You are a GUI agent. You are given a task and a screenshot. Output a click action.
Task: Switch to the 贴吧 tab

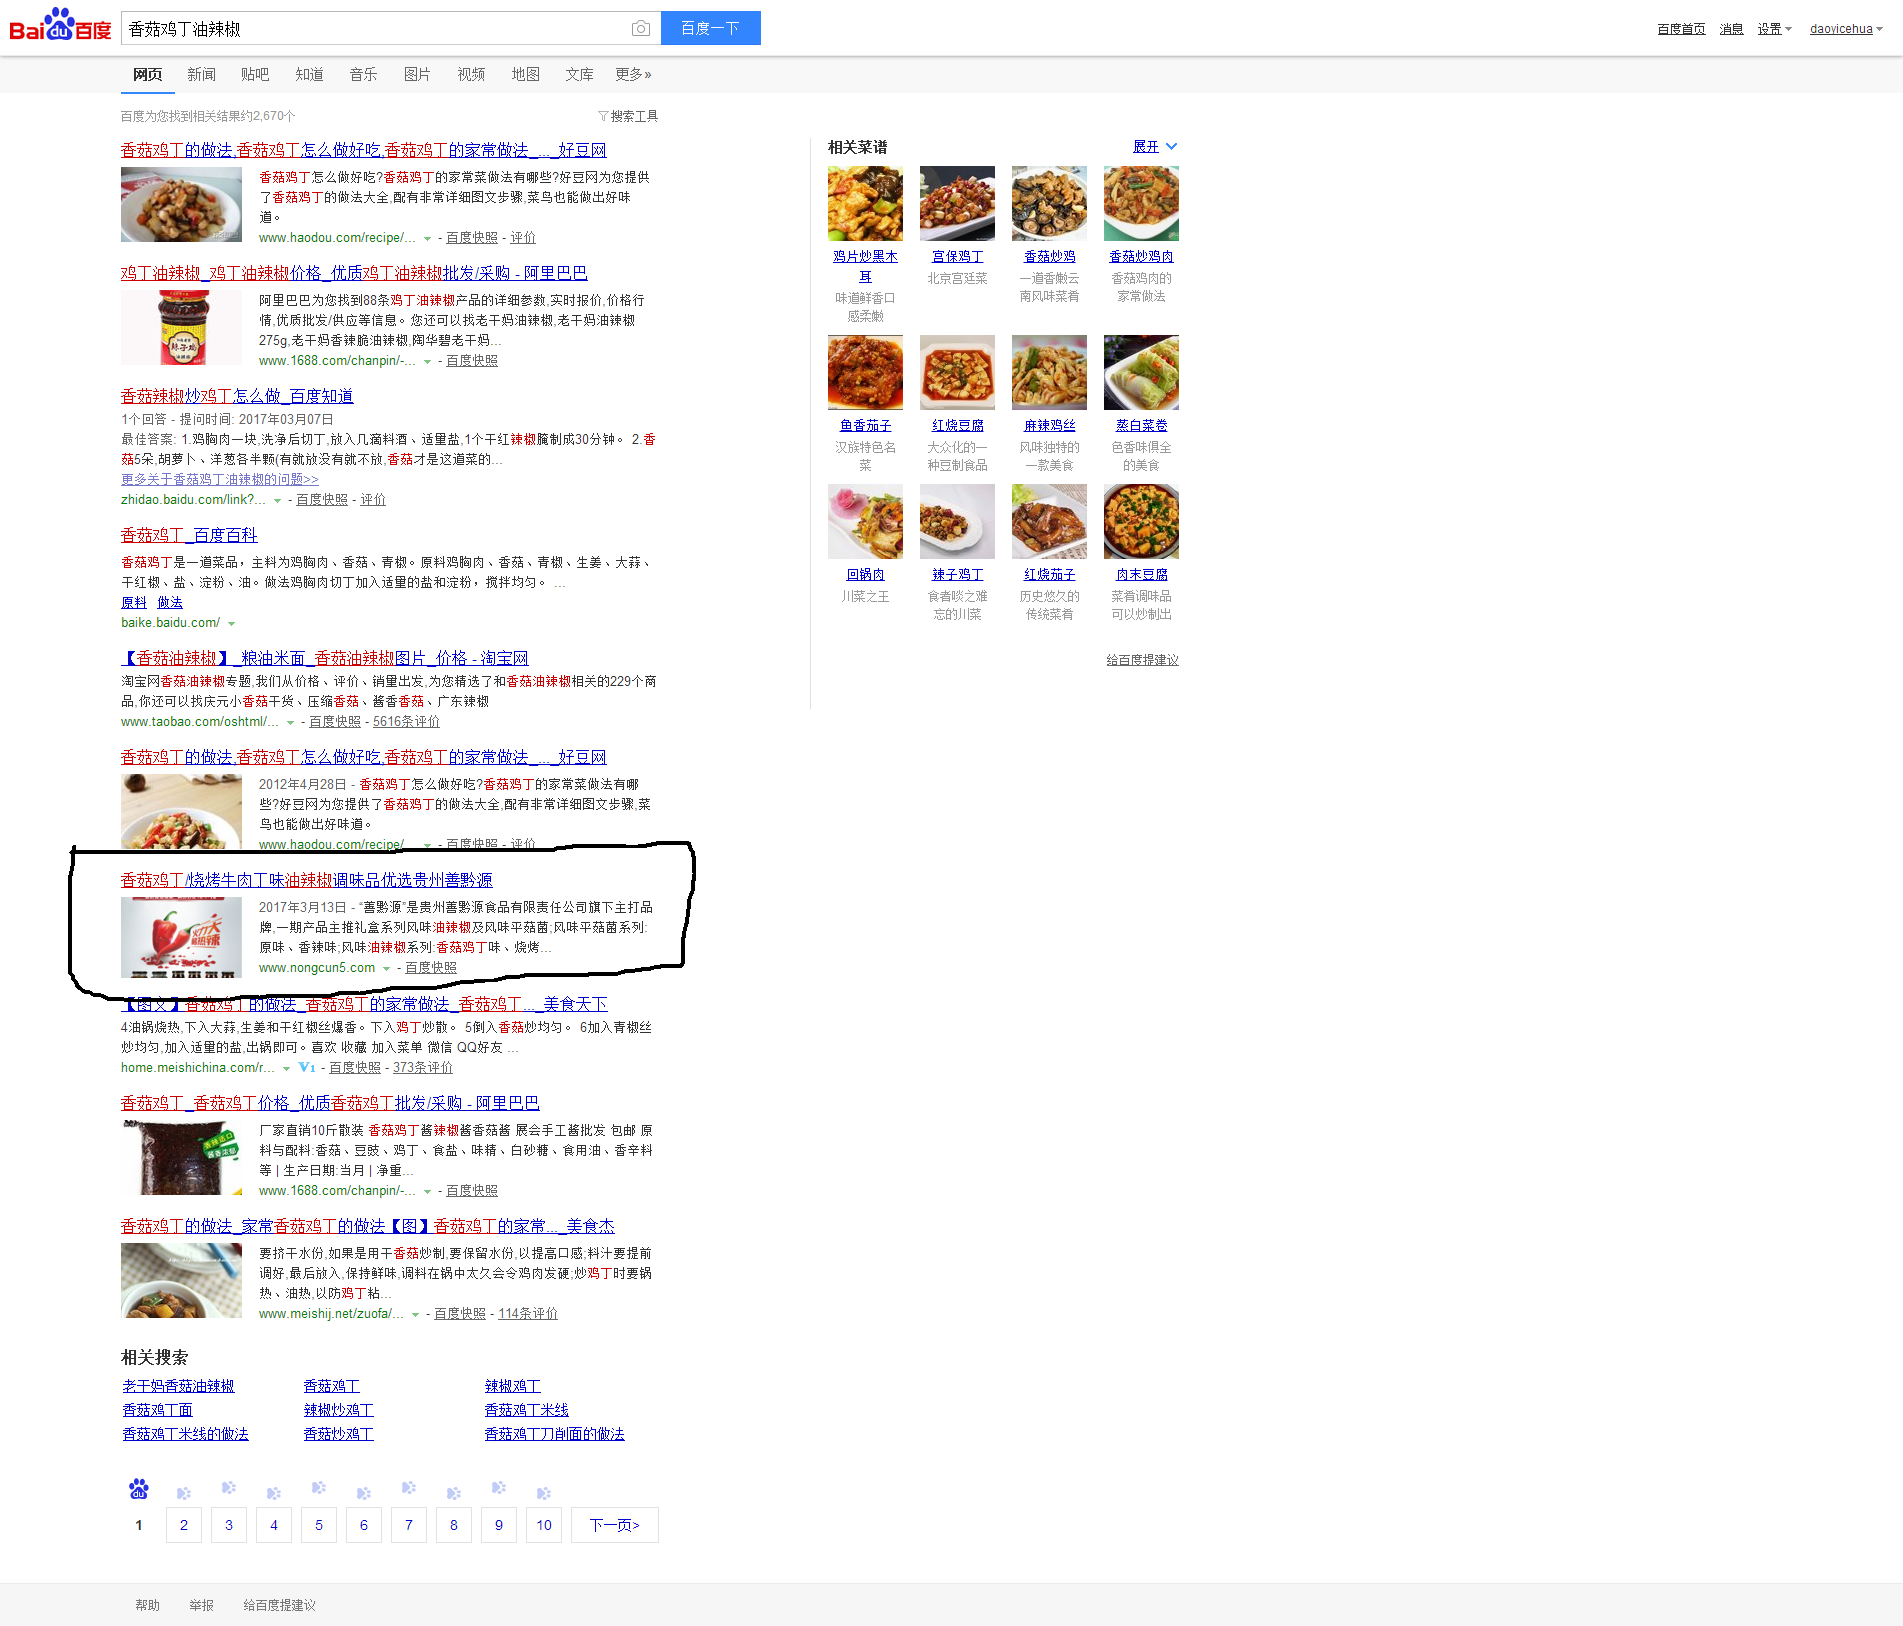tap(255, 74)
